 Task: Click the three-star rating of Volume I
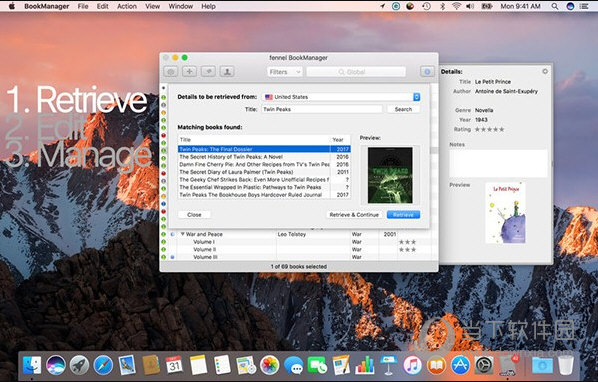coord(407,242)
